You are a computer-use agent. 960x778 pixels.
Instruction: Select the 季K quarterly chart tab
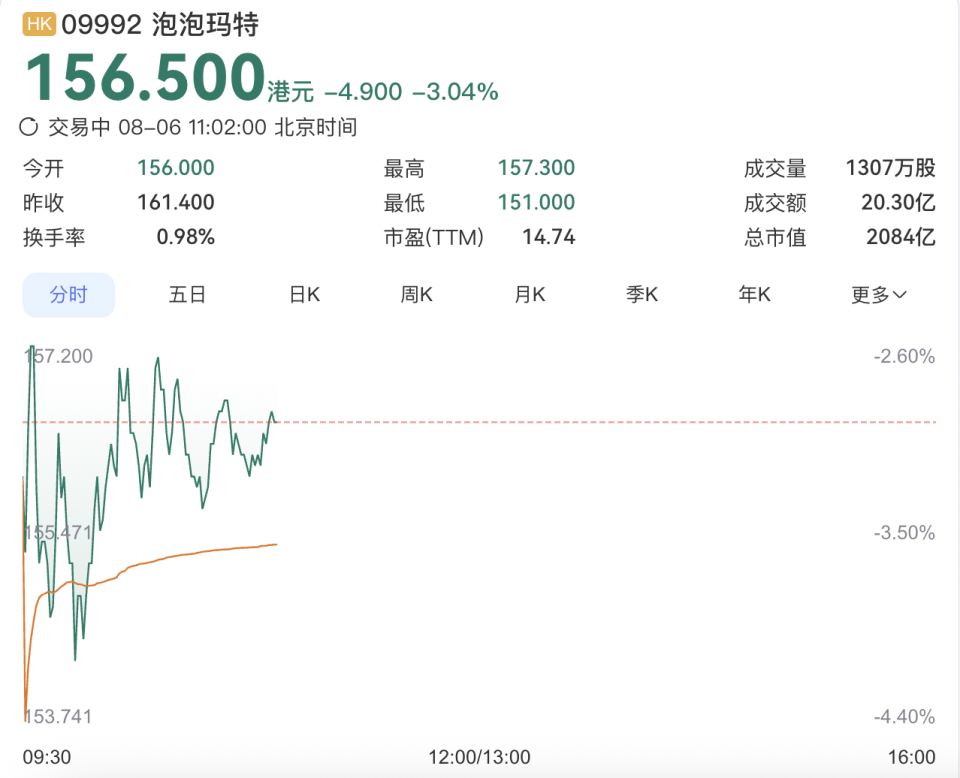[x=642, y=295]
